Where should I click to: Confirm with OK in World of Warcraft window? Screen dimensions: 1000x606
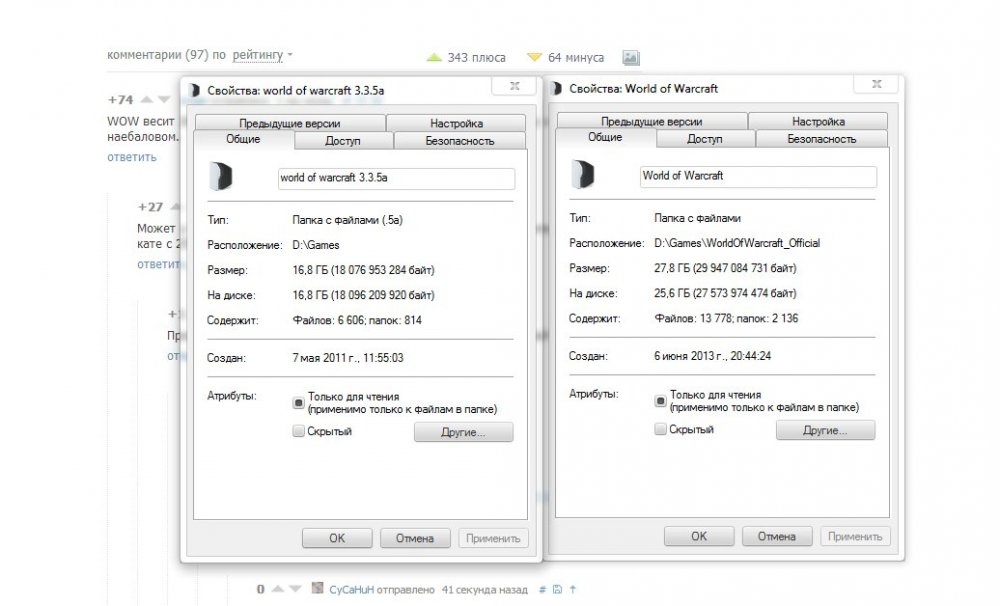point(699,536)
